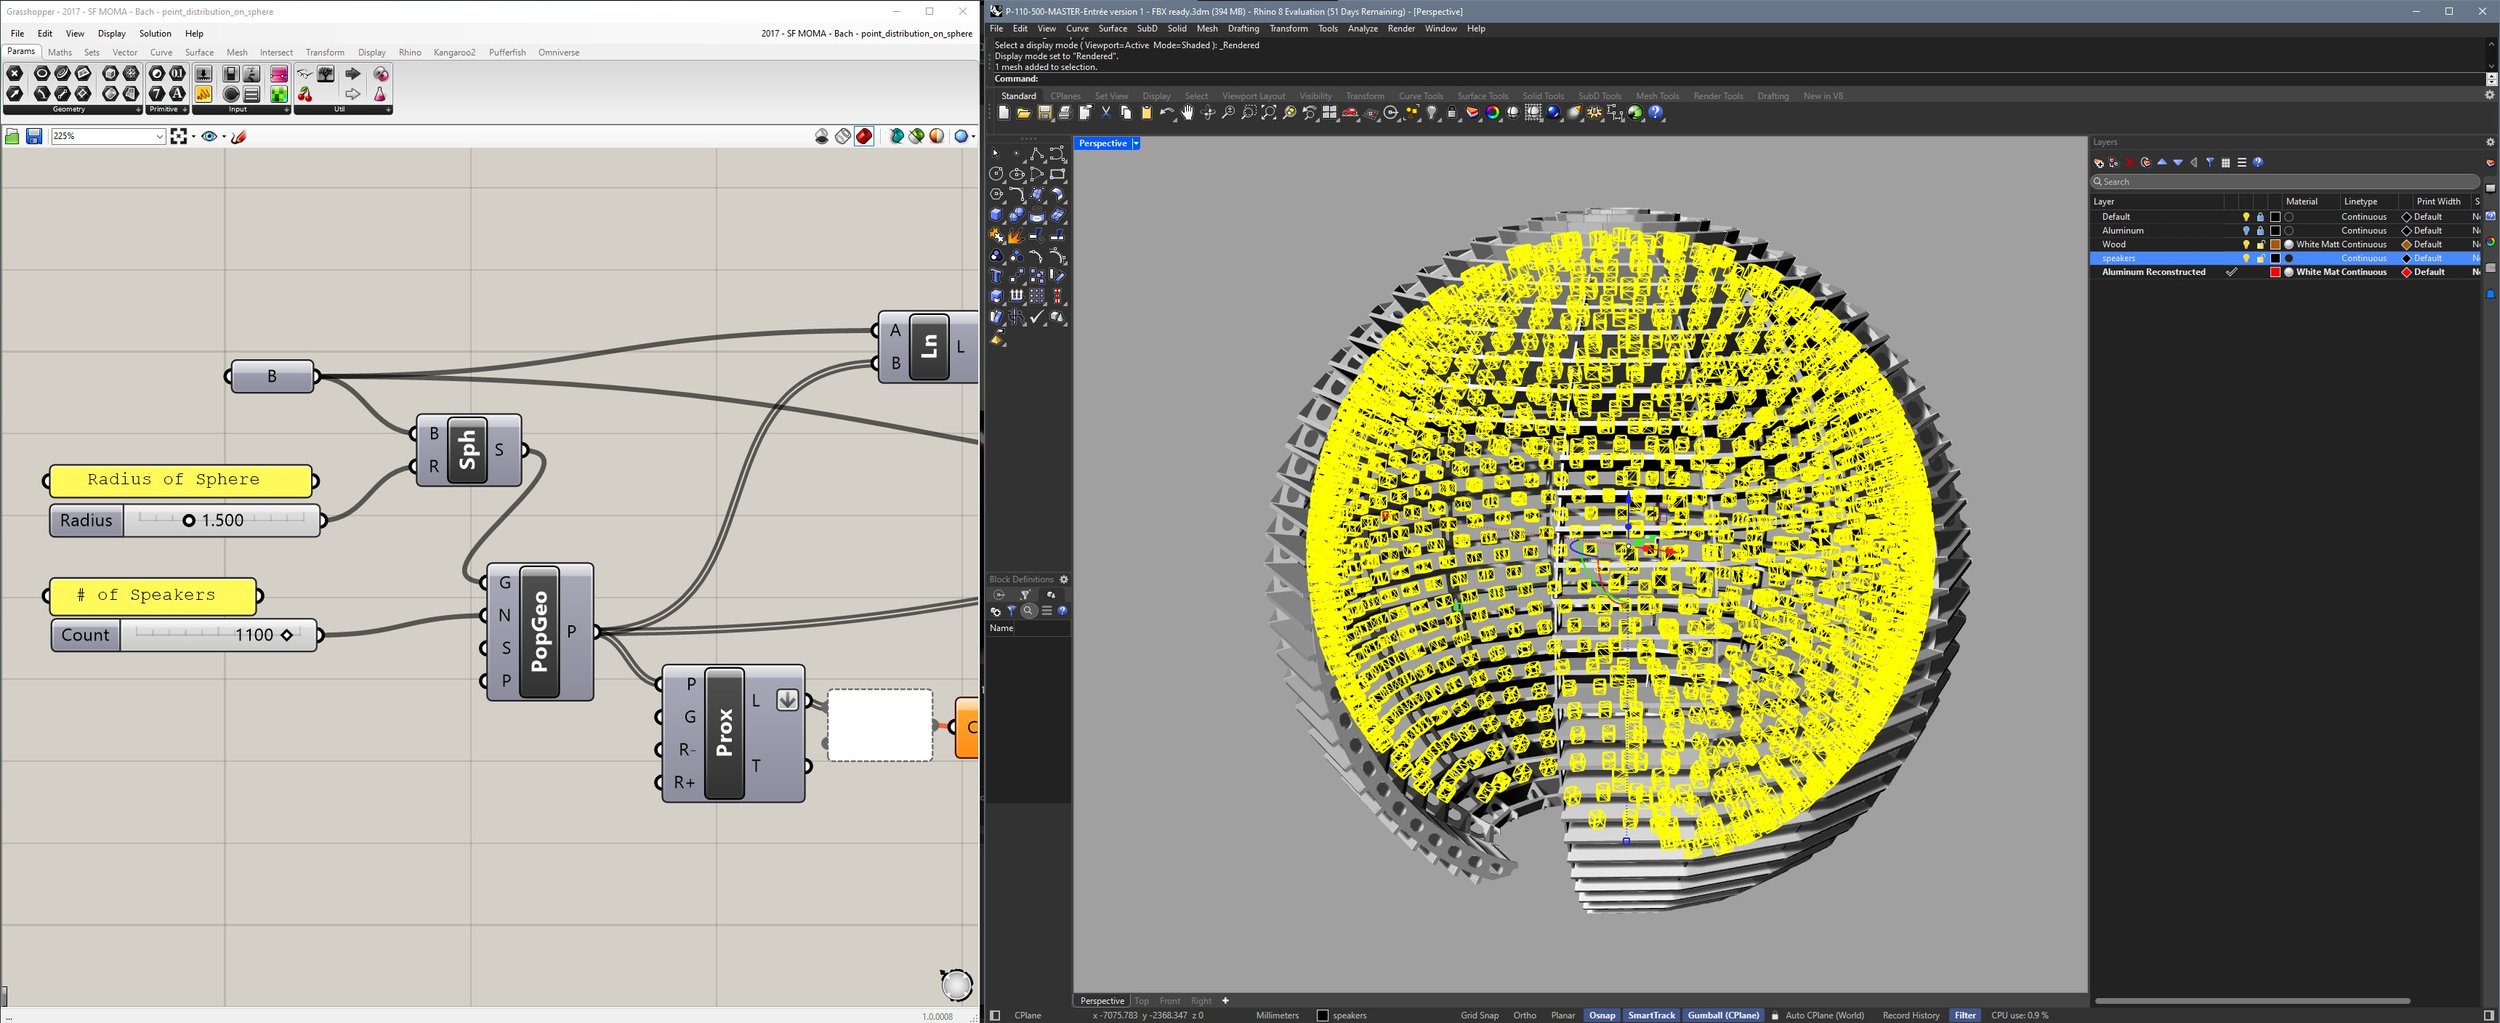Expand the Geometry panel dropdown
This screenshot has width=2500, height=1023.
point(137,110)
